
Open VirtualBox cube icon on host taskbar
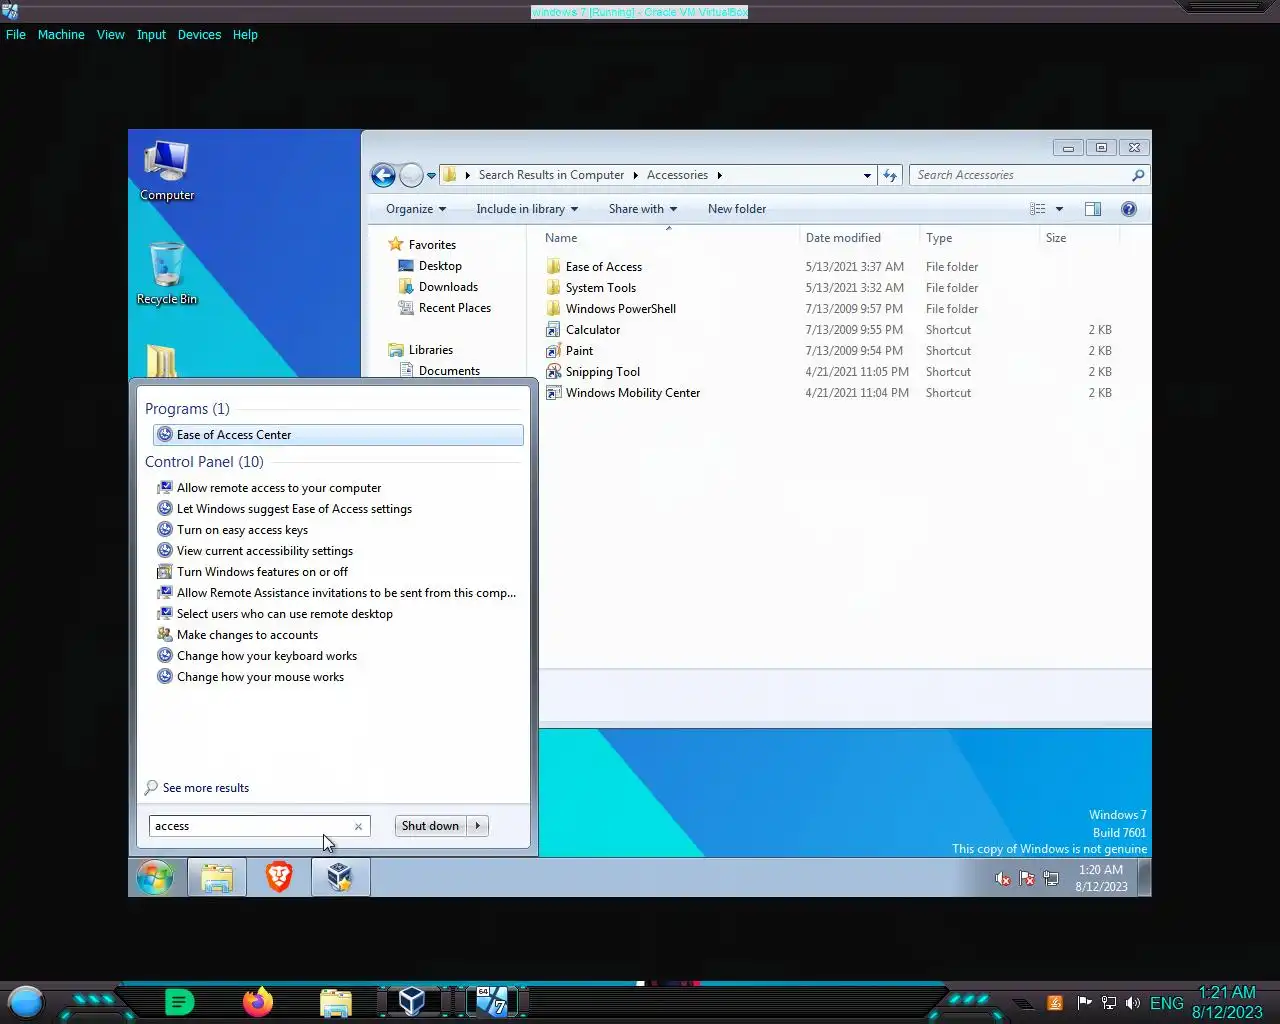click(x=411, y=1001)
